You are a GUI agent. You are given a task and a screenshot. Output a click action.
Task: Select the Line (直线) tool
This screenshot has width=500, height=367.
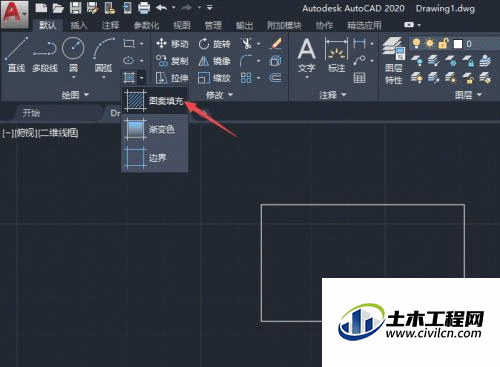(17, 55)
